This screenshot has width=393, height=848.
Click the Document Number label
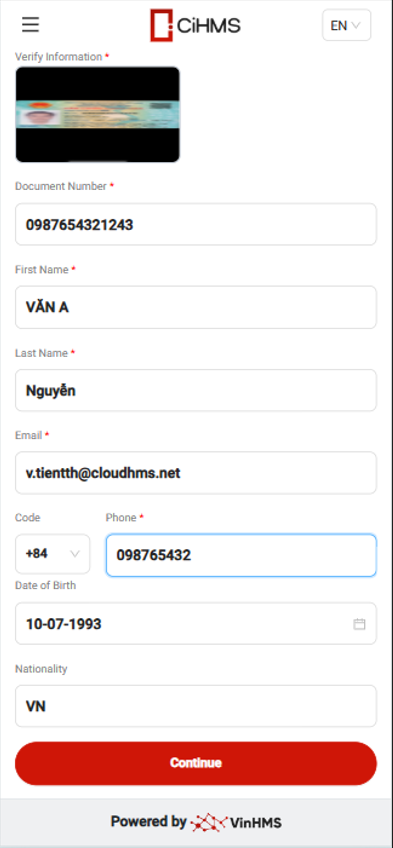tap(61, 186)
